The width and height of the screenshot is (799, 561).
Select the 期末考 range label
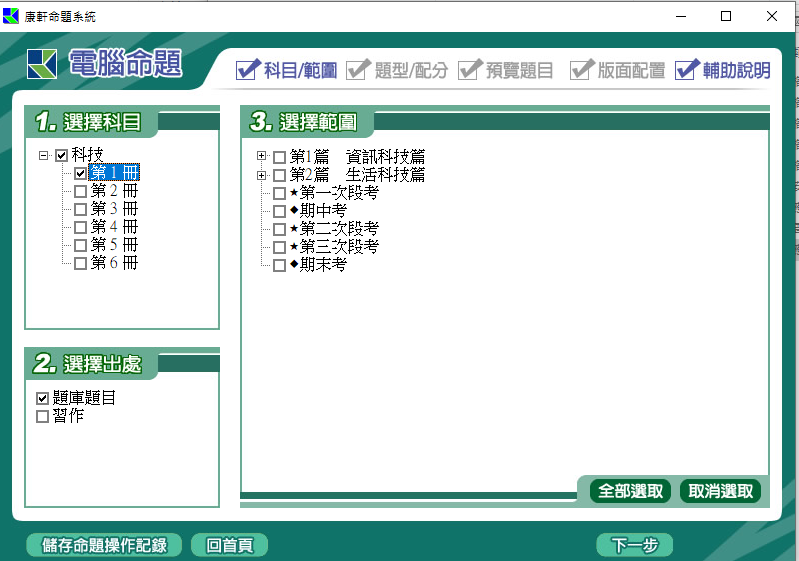click(x=318, y=265)
